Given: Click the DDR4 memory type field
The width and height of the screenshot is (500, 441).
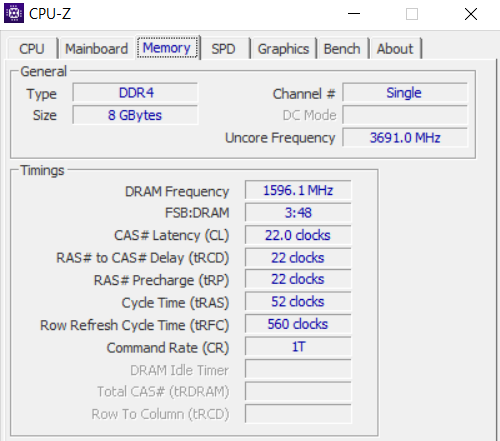Looking at the screenshot, I should [135, 92].
